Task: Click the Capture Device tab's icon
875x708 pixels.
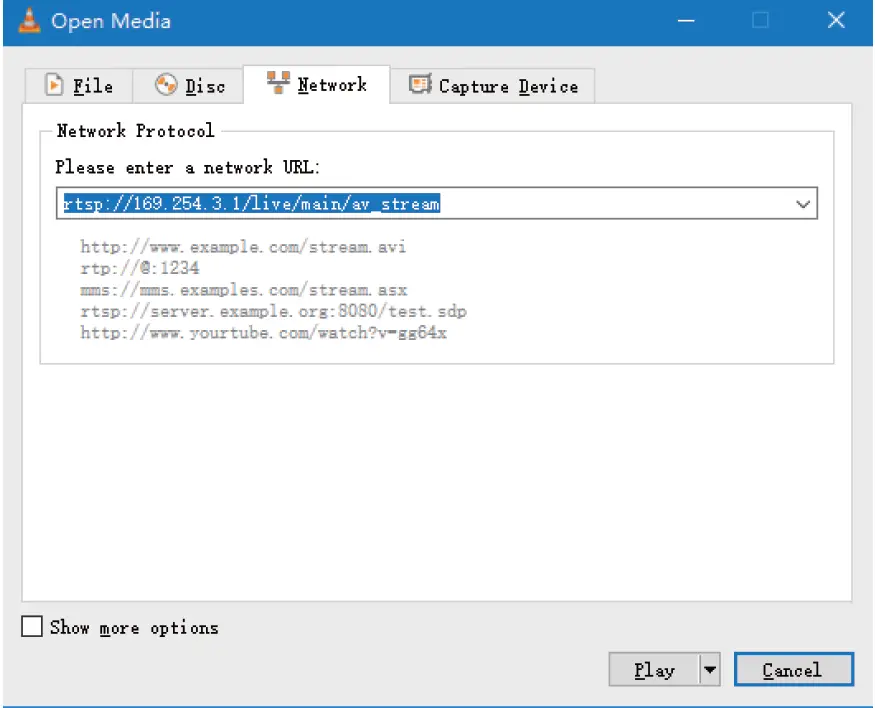Action: coord(421,85)
